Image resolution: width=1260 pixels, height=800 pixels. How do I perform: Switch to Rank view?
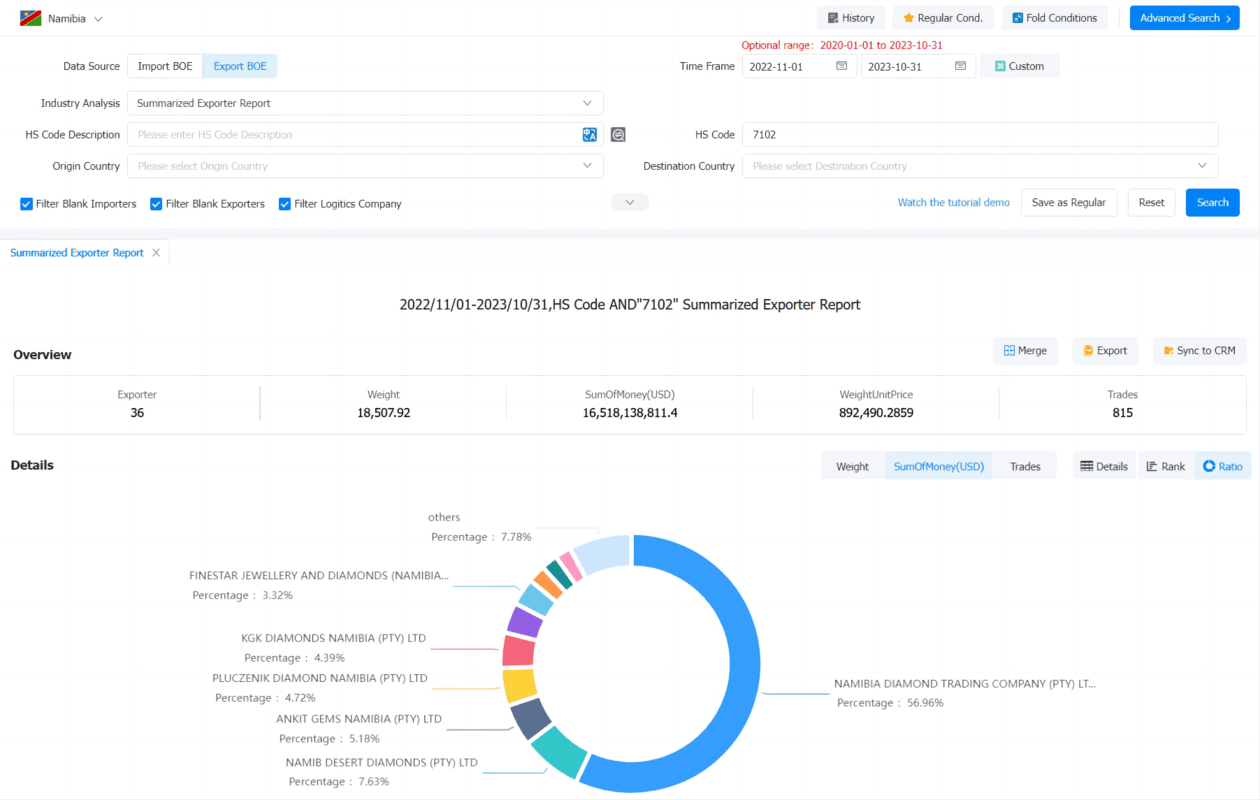point(1165,466)
